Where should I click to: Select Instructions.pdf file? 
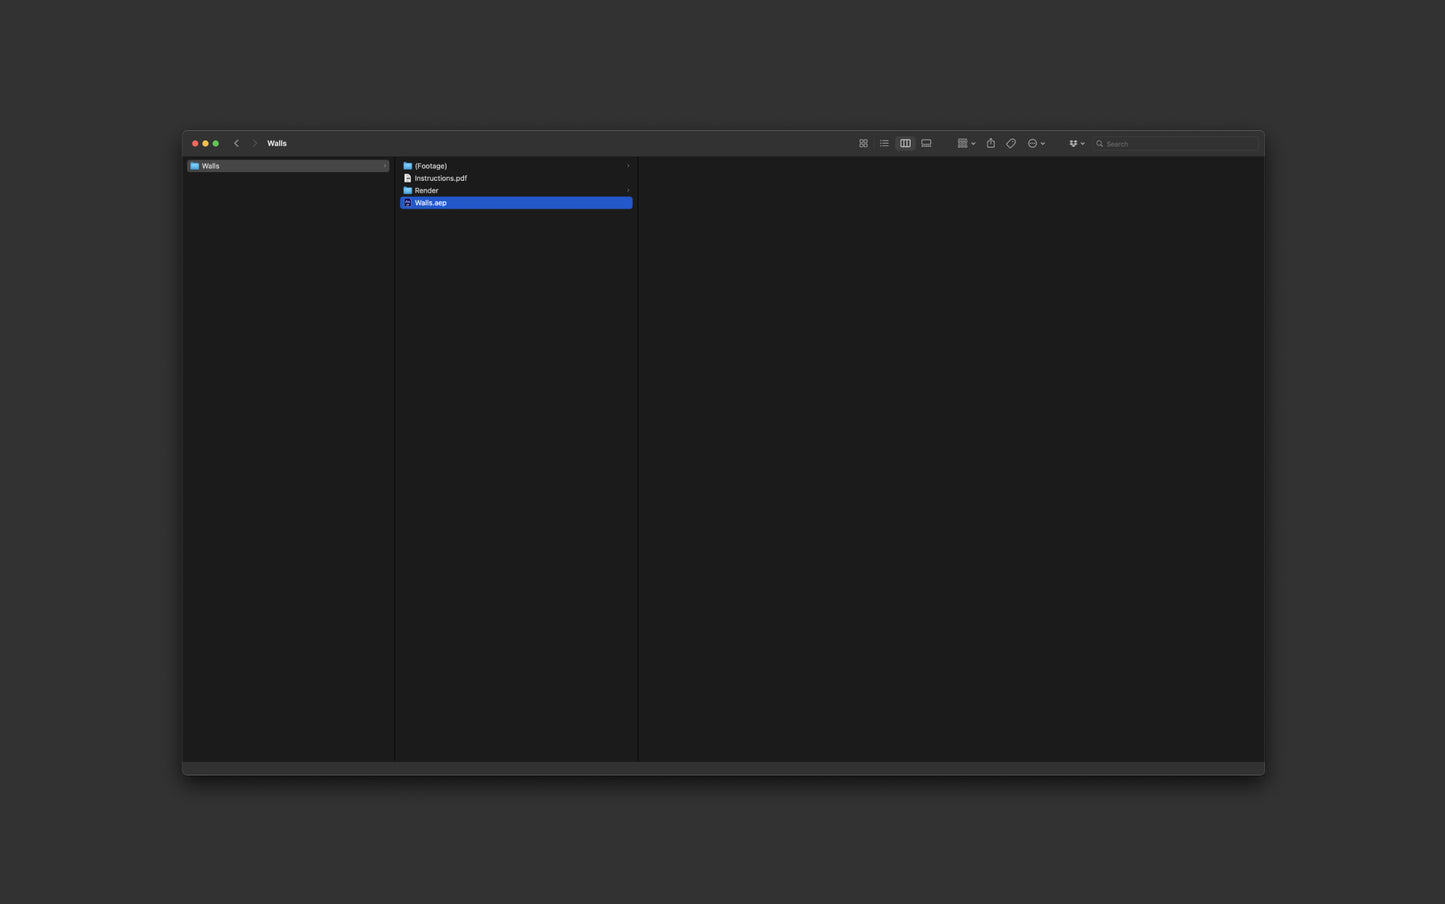pos(516,178)
